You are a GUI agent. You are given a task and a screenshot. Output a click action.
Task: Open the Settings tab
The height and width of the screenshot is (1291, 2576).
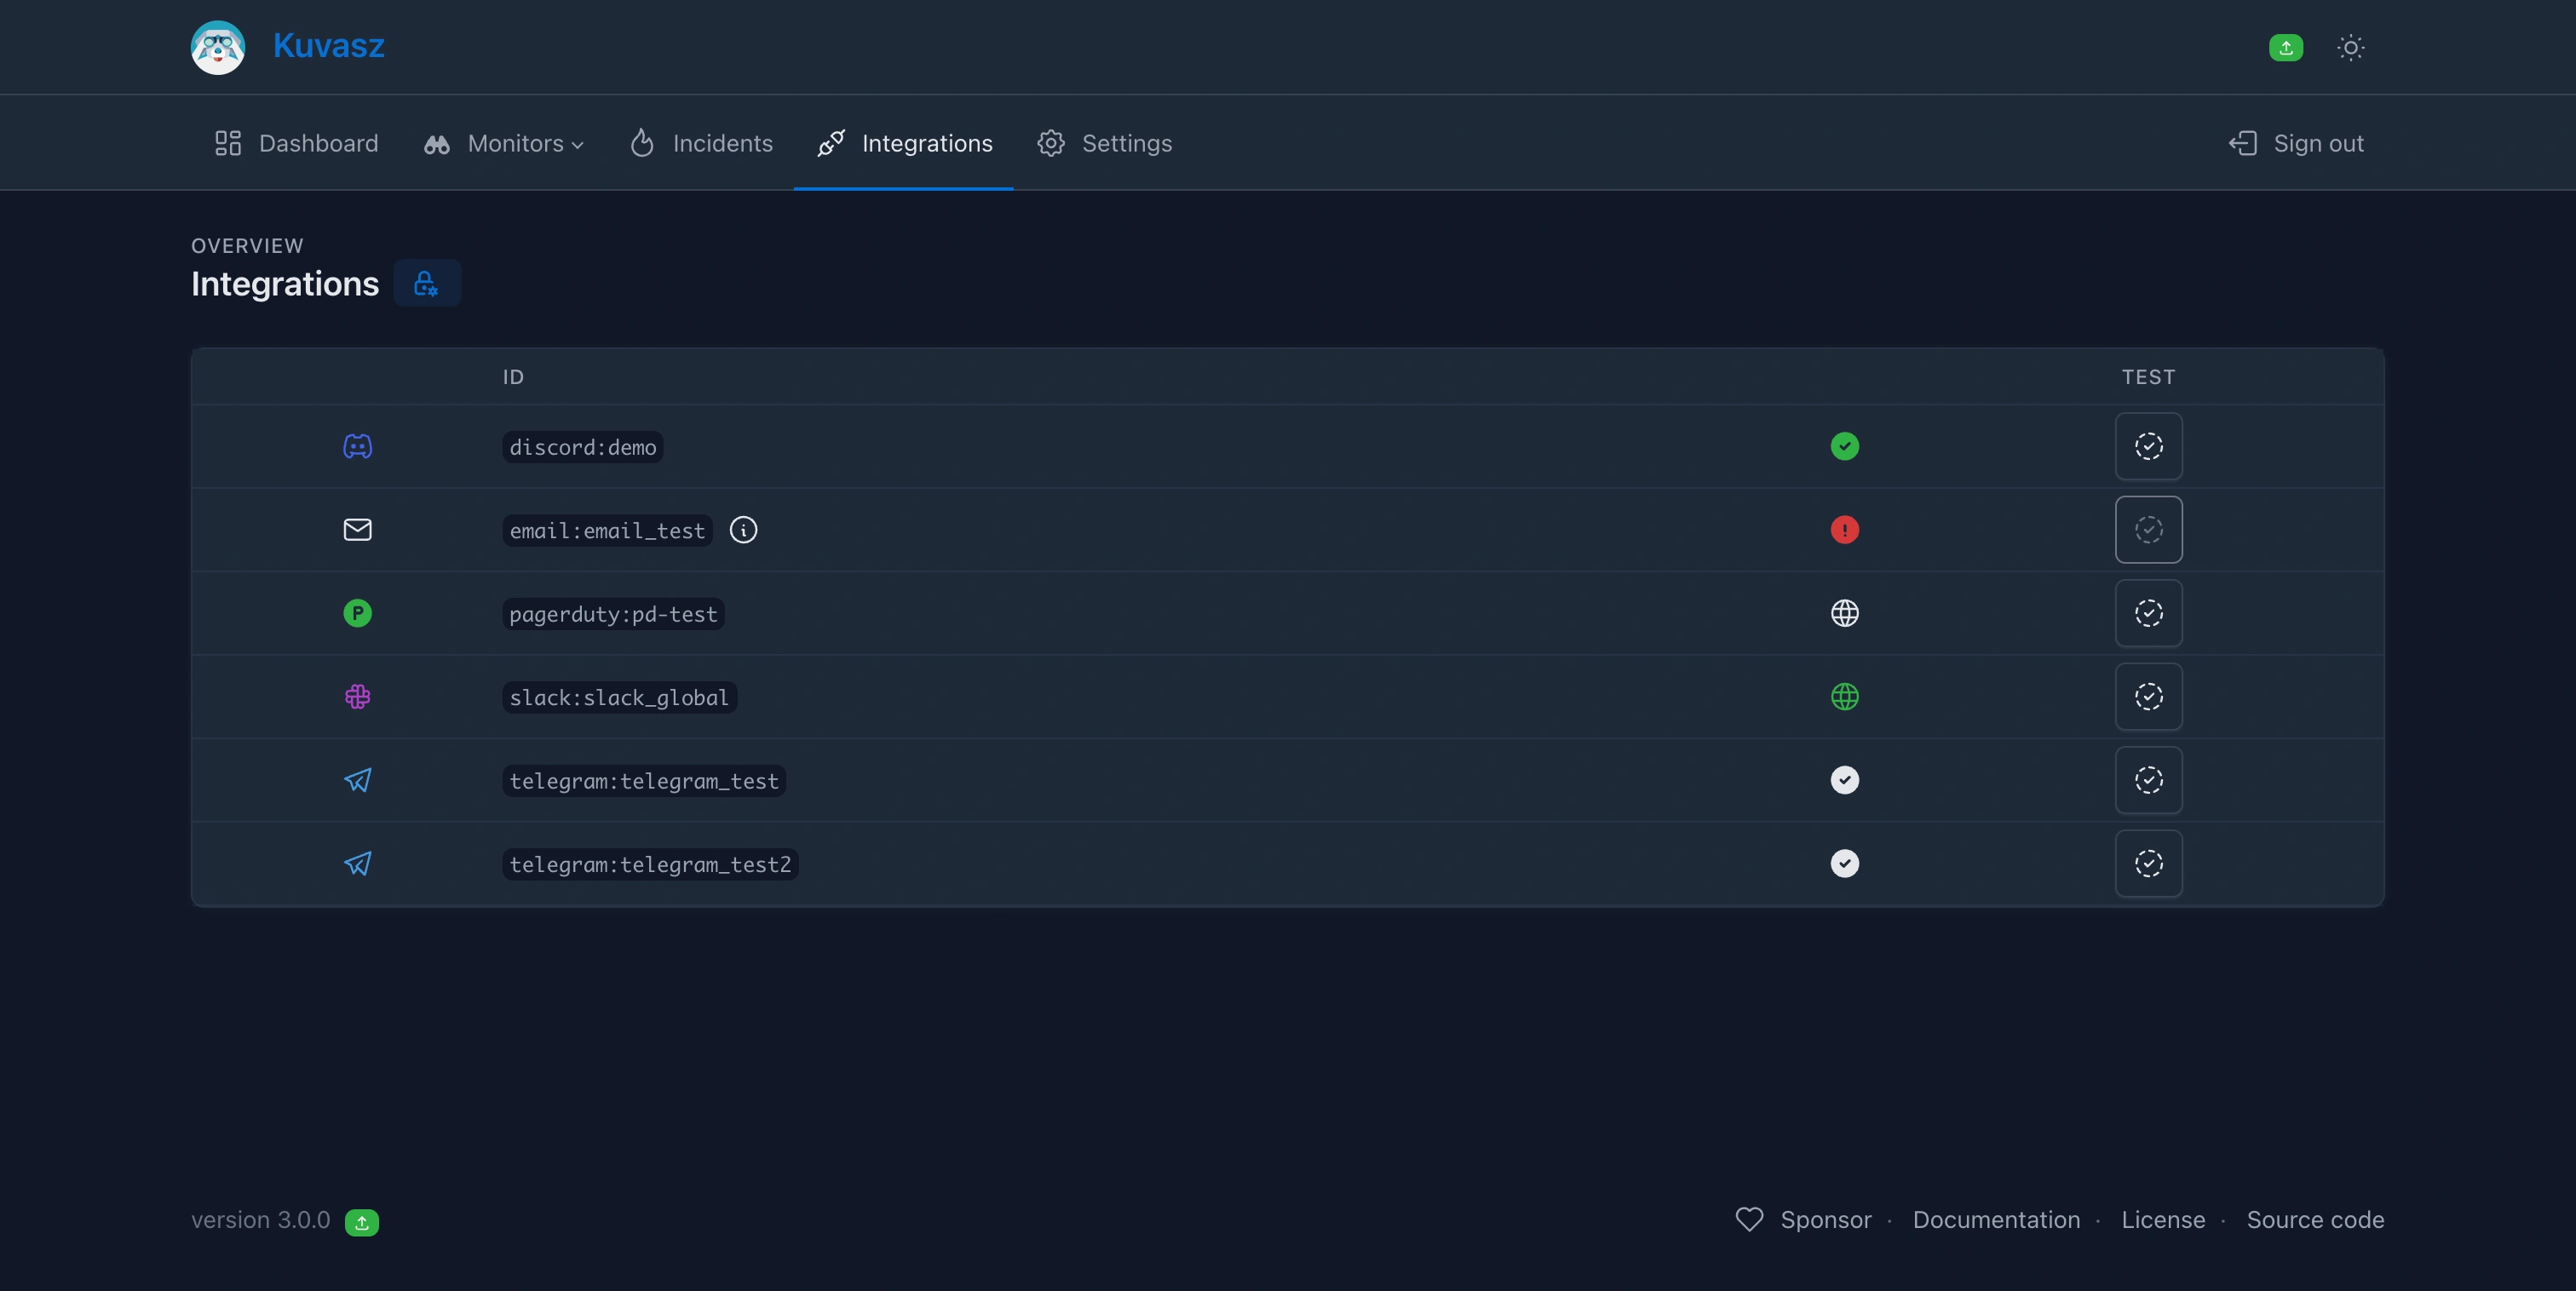pyautogui.click(x=1104, y=143)
